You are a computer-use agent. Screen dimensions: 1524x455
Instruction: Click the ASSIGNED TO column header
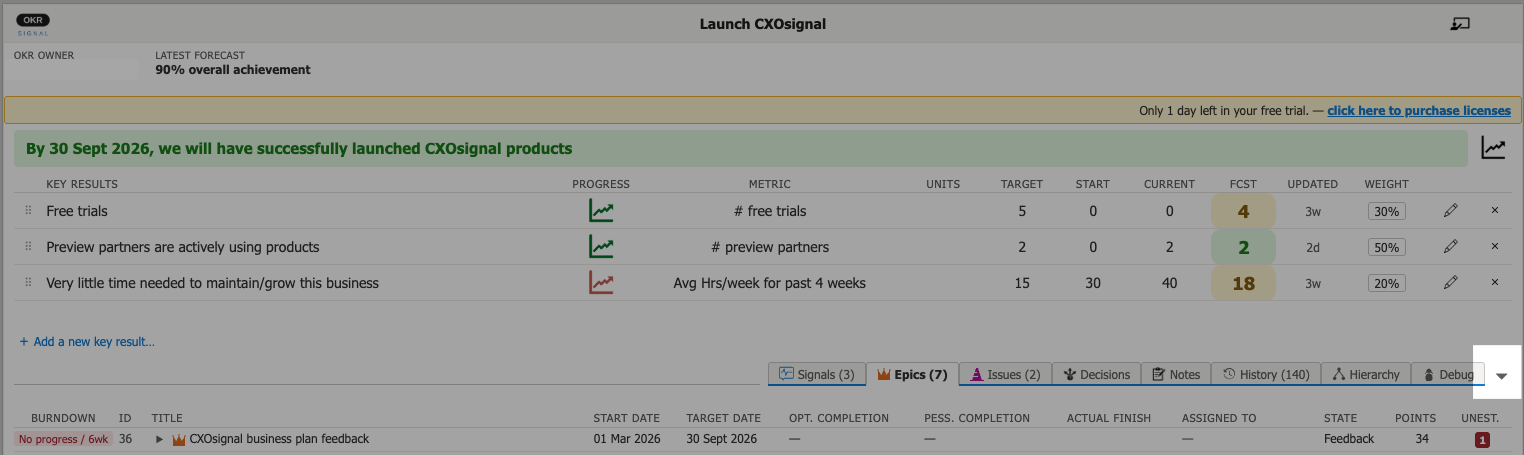[1219, 418]
